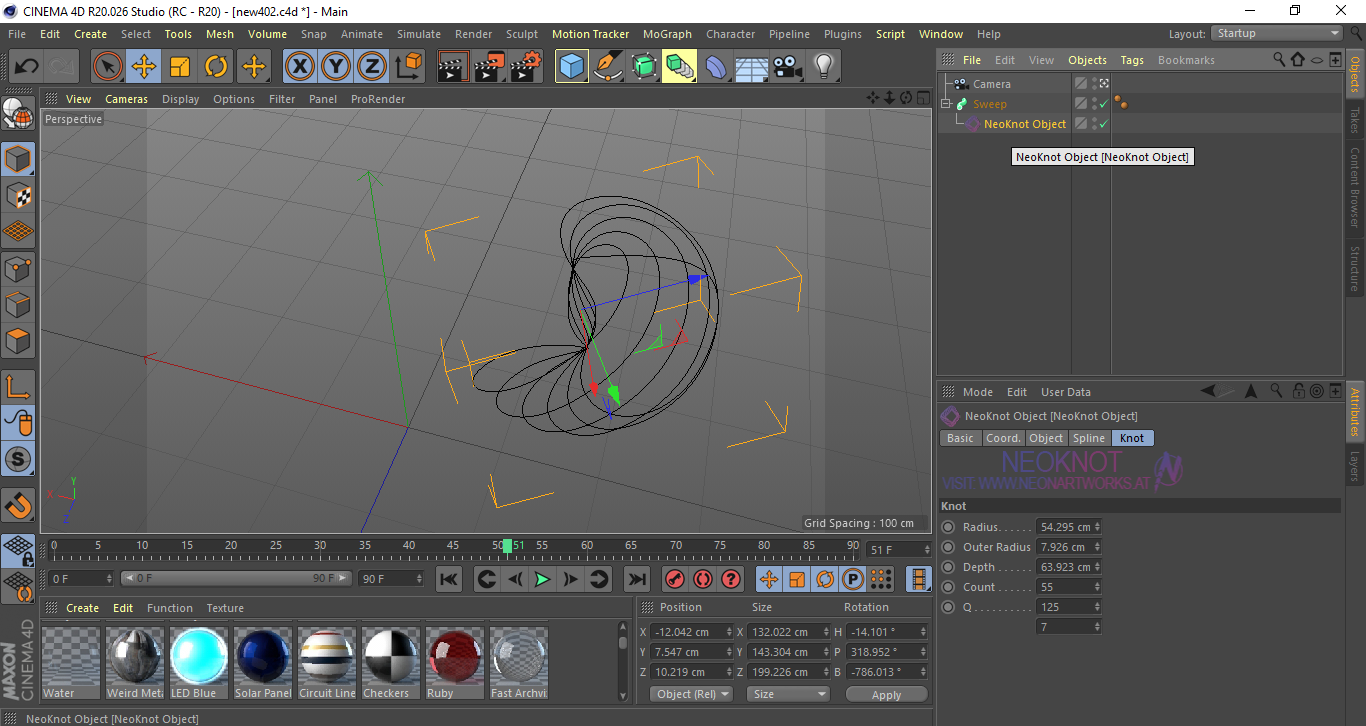Viewport: 1366px width, 726px height.
Task: Add a Floor environment object
Action: [x=752, y=67]
